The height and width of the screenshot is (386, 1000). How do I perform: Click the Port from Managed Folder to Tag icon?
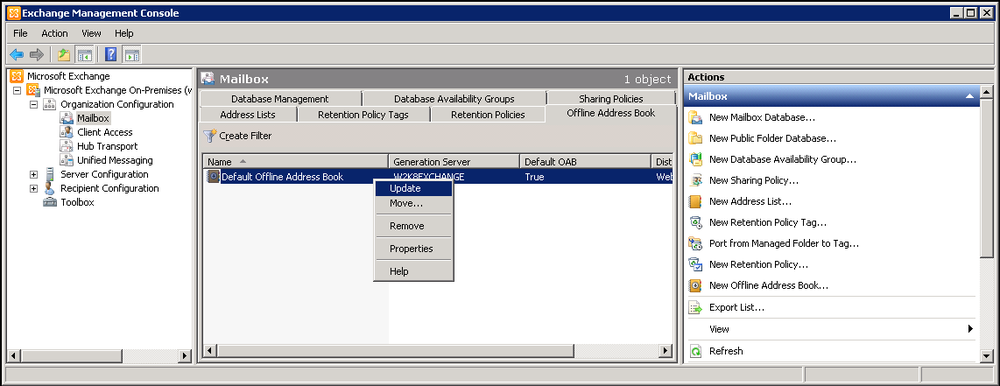pos(696,244)
